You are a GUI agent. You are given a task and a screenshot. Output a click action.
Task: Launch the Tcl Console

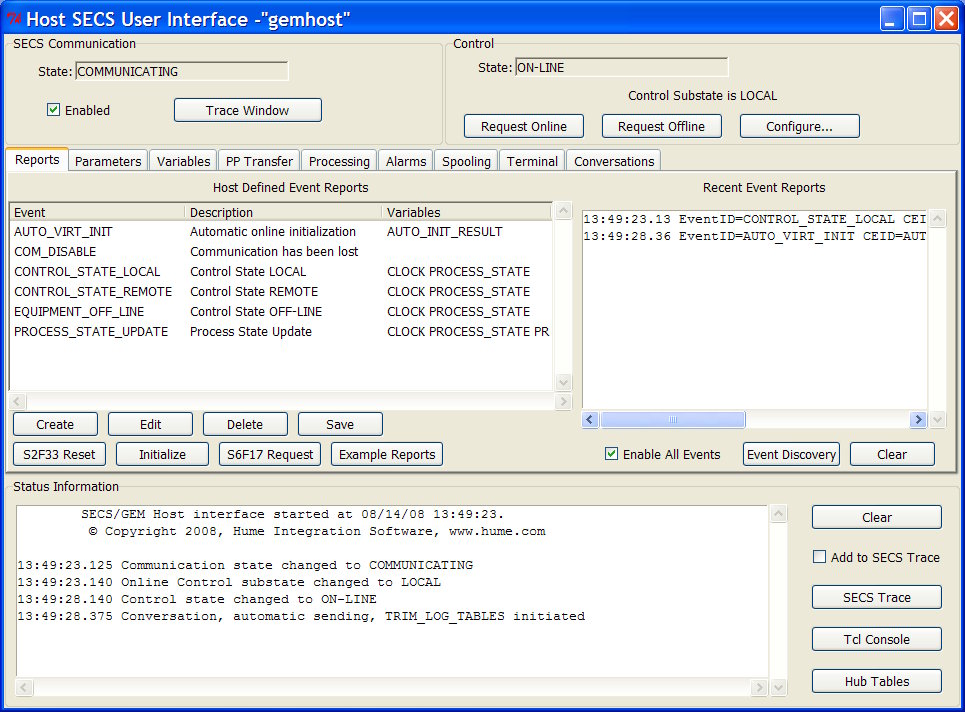876,639
